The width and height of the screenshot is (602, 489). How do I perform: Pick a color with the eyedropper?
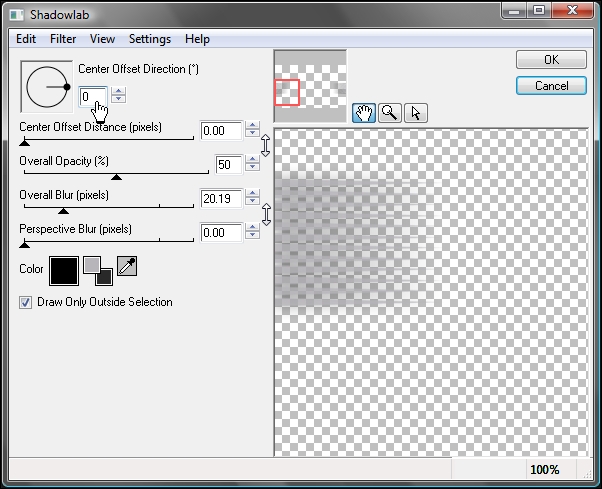[x=127, y=266]
